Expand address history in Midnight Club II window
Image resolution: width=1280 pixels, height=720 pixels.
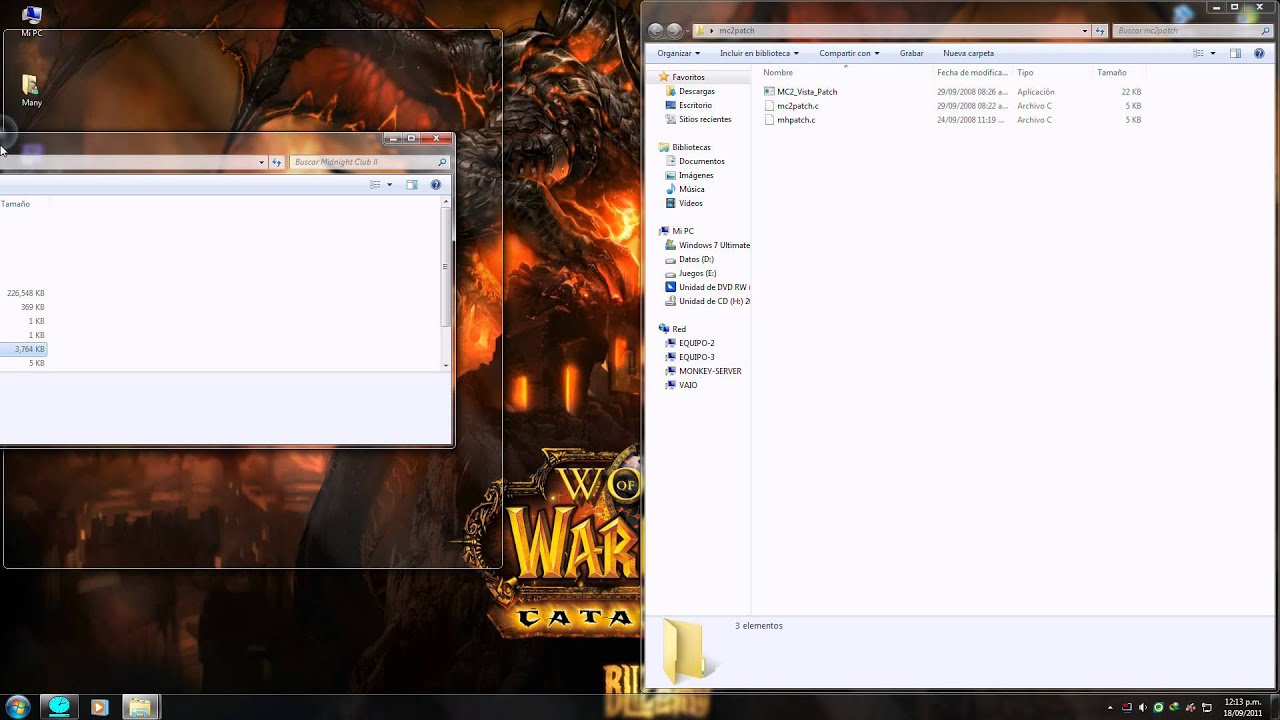(261, 162)
